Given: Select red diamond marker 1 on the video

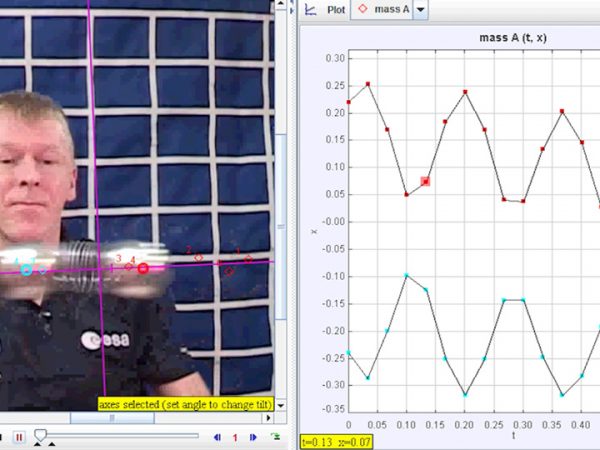Looking at the screenshot, I should coord(248,259).
